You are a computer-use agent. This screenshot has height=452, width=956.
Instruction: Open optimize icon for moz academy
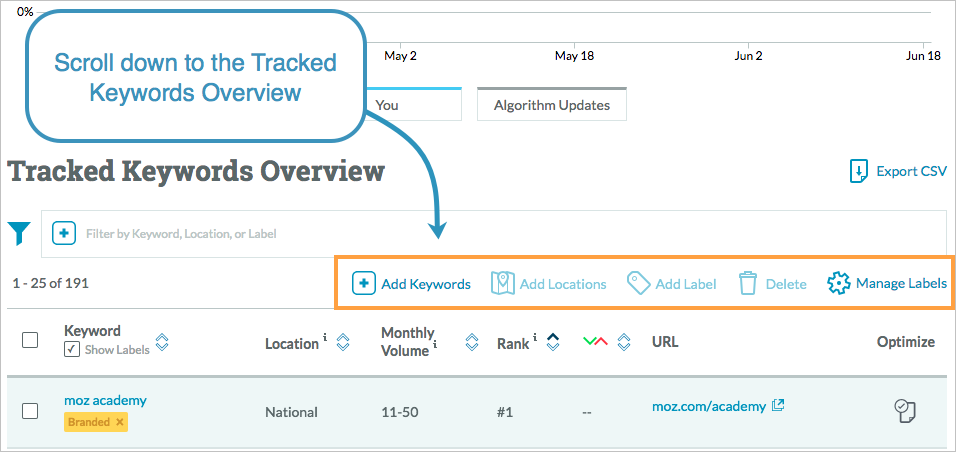click(x=905, y=411)
